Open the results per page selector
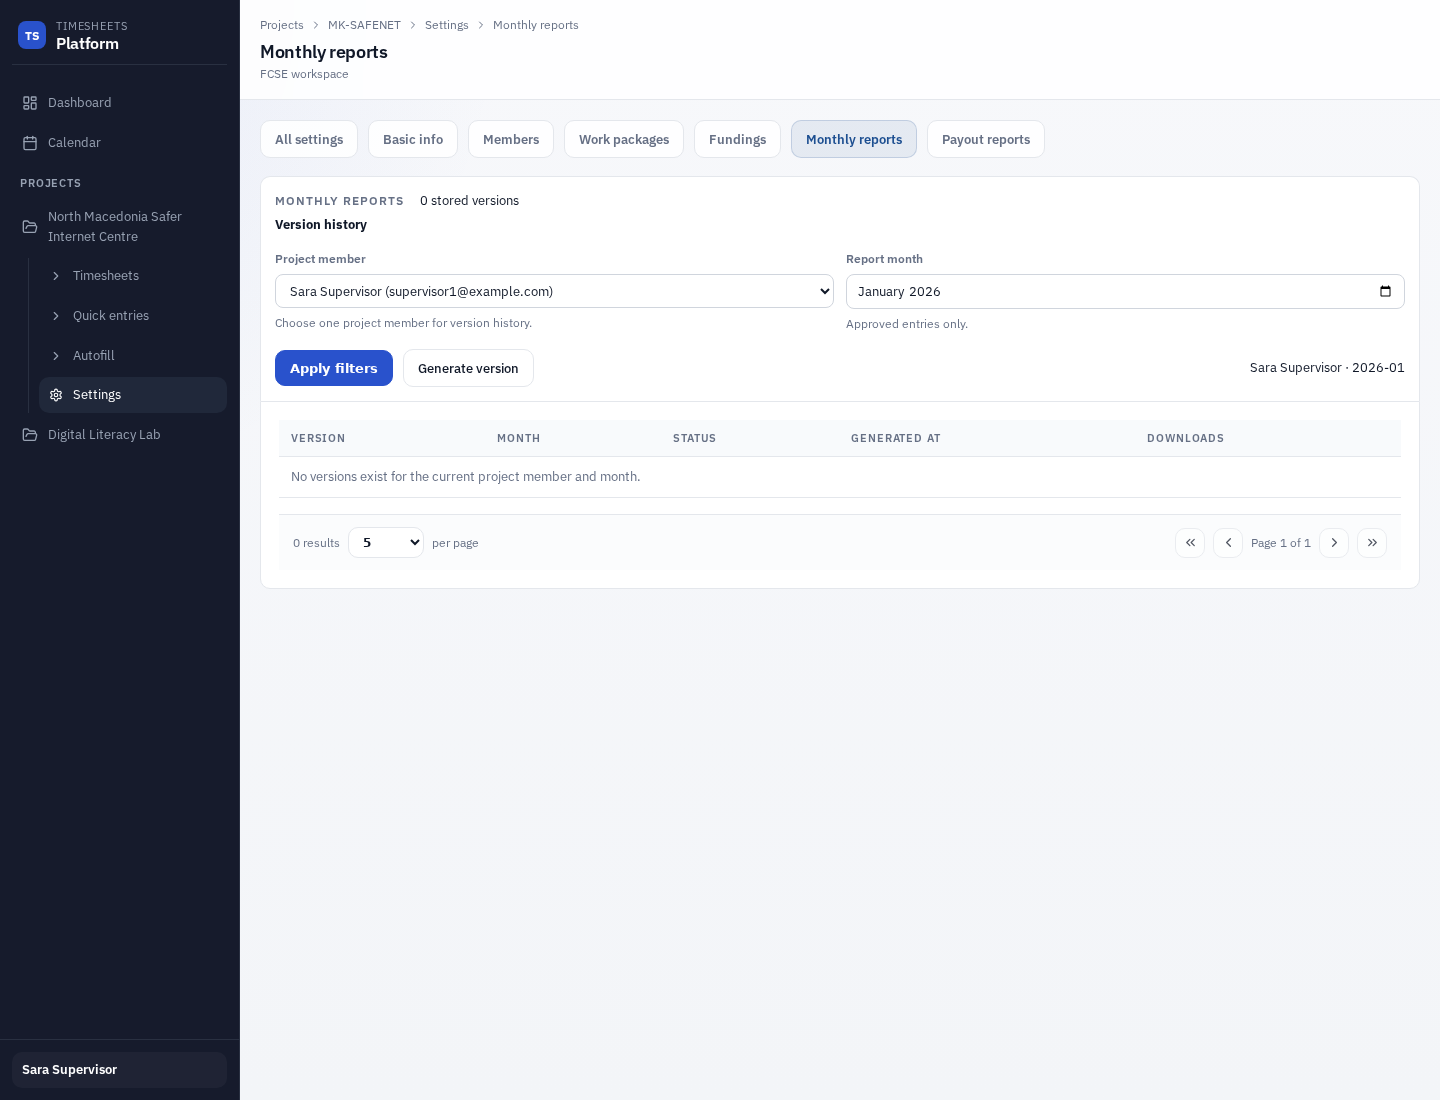Screen dimensions: 1440x1100 pos(386,542)
